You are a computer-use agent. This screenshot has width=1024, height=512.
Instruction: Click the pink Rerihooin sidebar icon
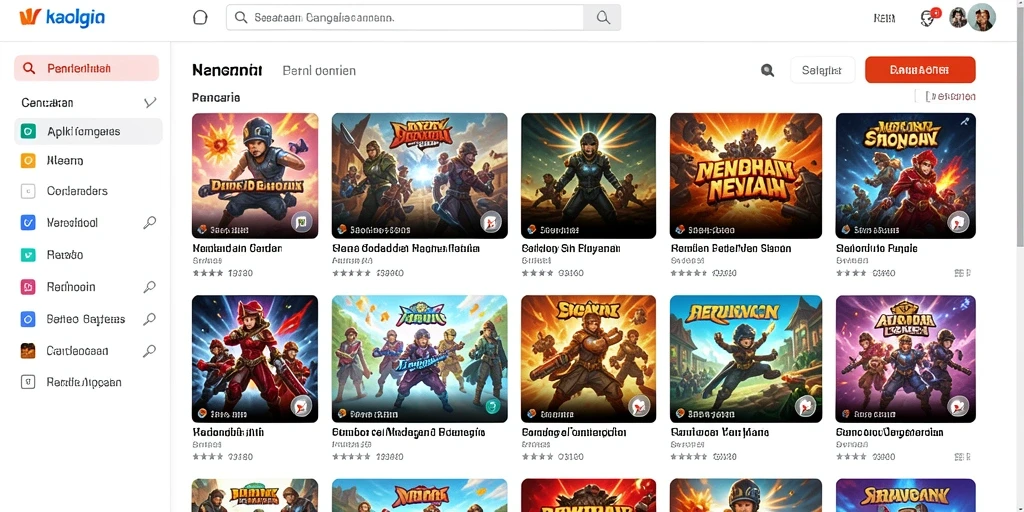pyautogui.click(x=28, y=287)
